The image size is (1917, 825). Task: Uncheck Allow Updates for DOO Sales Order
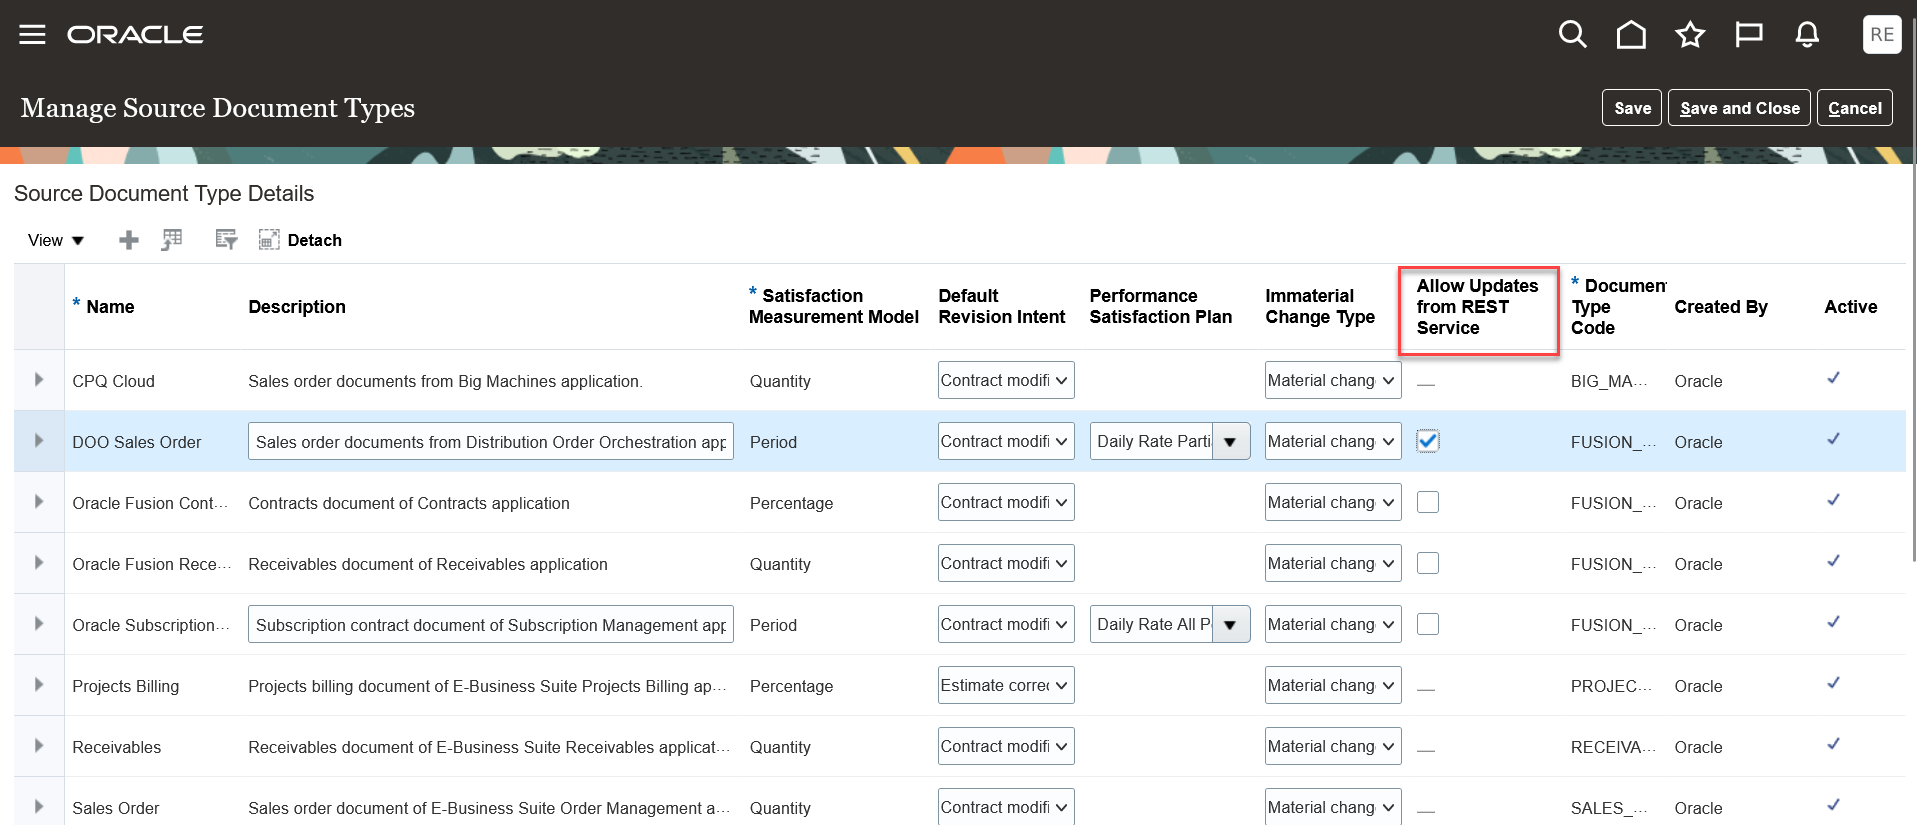pyautogui.click(x=1428, y=441)
